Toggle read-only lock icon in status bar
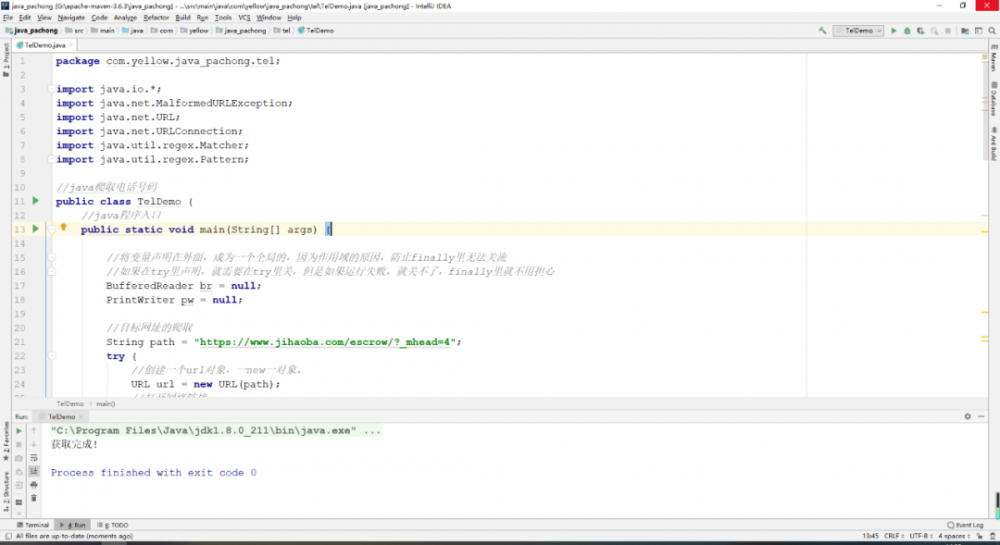 [980, 536]
